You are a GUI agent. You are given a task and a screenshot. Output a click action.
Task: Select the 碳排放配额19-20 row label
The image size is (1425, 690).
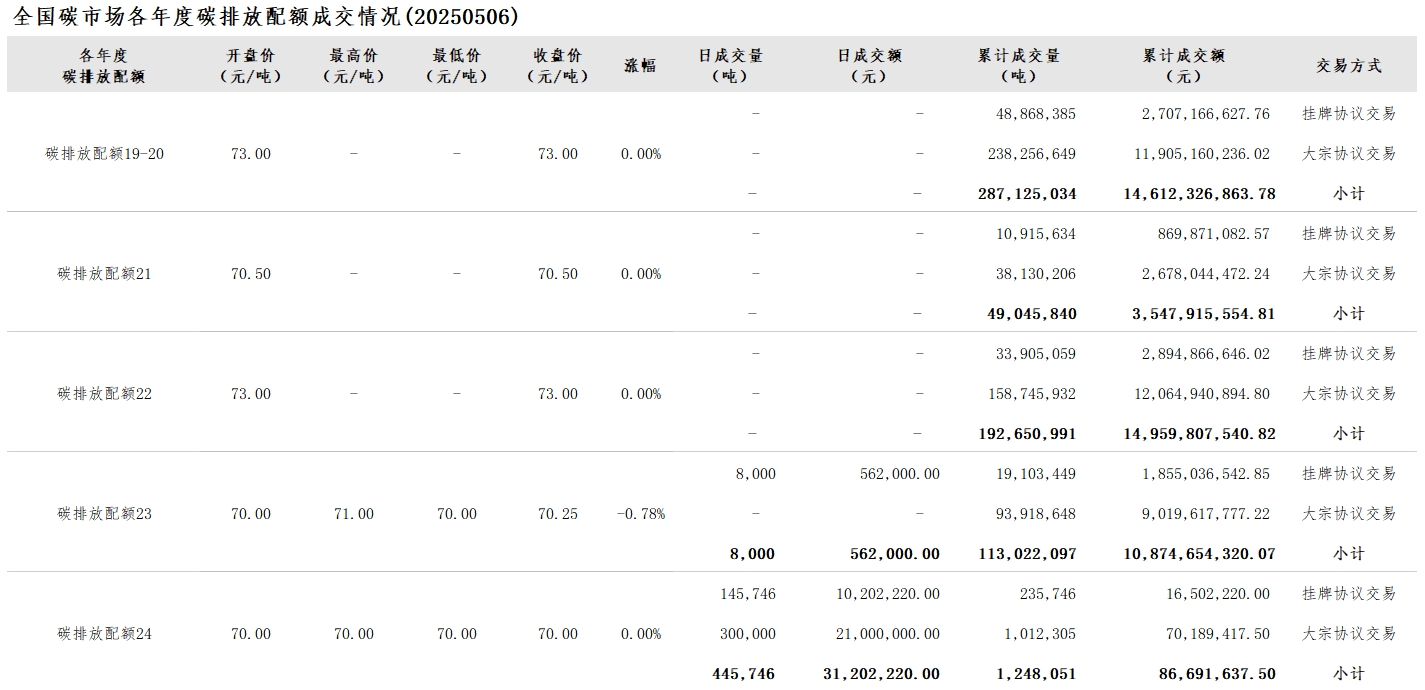105,154
